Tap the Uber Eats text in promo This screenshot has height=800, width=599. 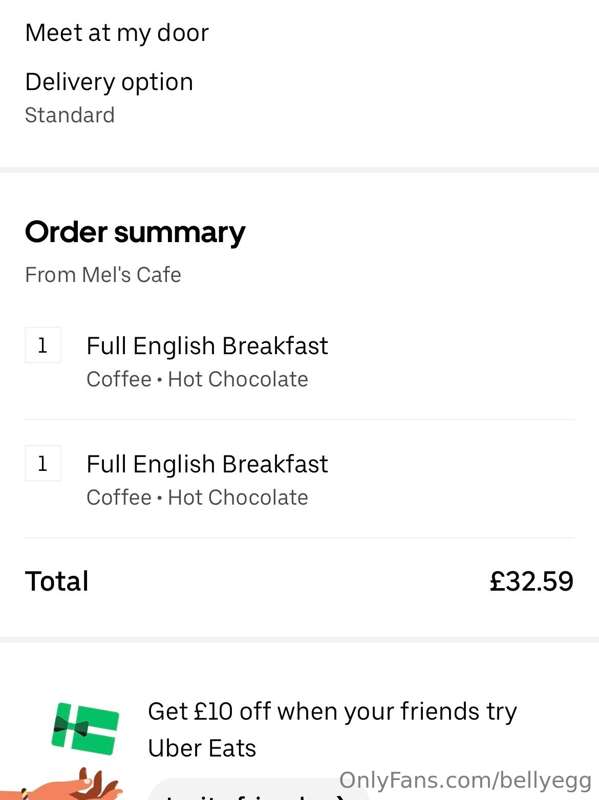[202, 748]
